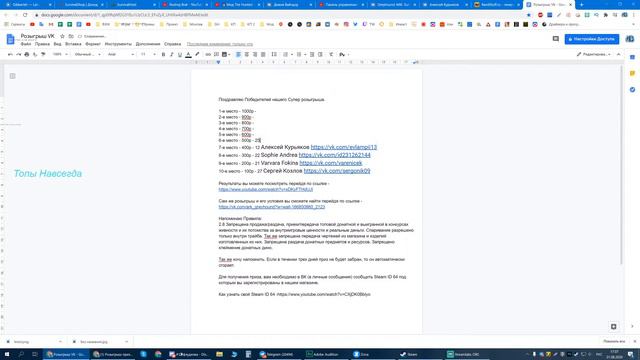Open the Windows Start menu
Image resolution: width=640 pixels, height=360 pixels.
point(7,354)
